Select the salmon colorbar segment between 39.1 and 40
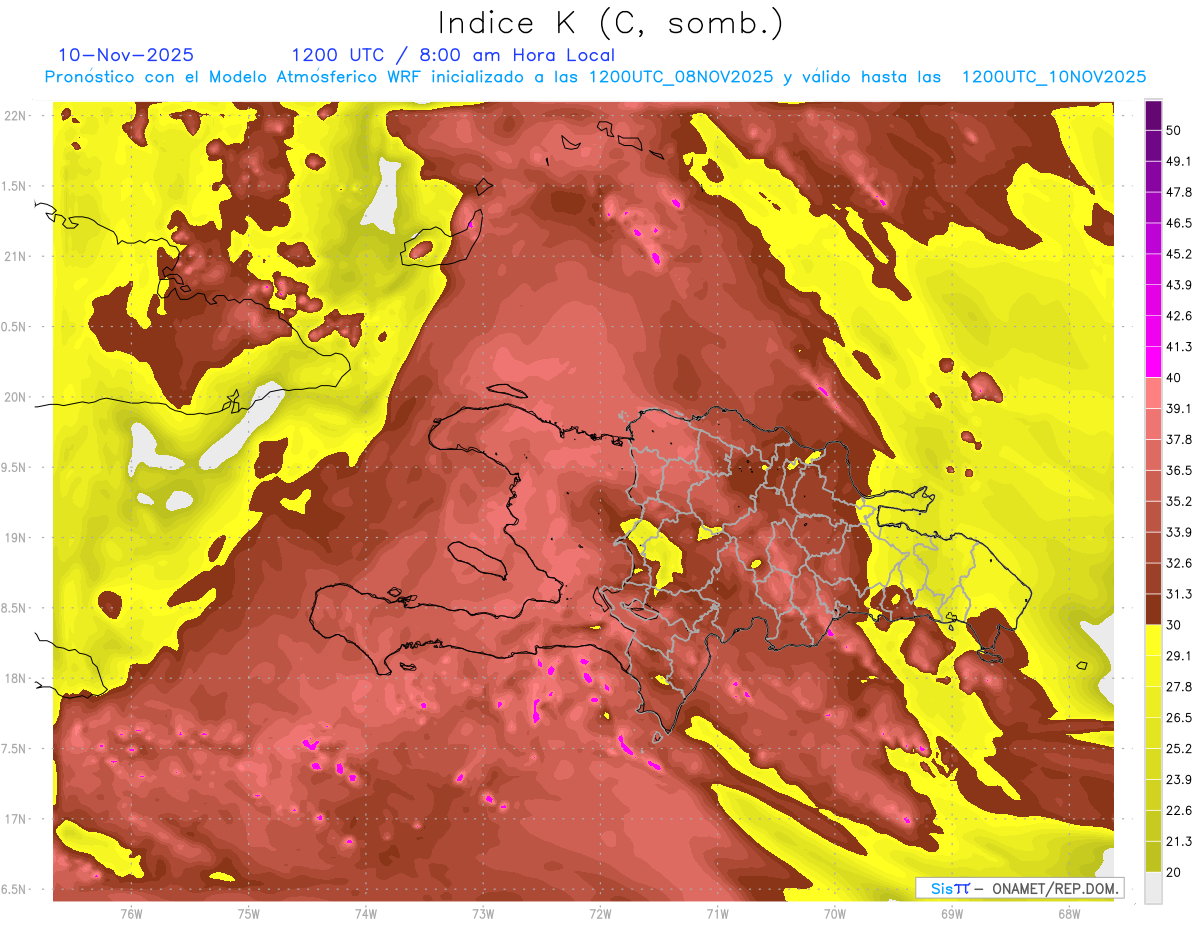This screenshot has height=927, width=1200. click(x=1153, y=392)
